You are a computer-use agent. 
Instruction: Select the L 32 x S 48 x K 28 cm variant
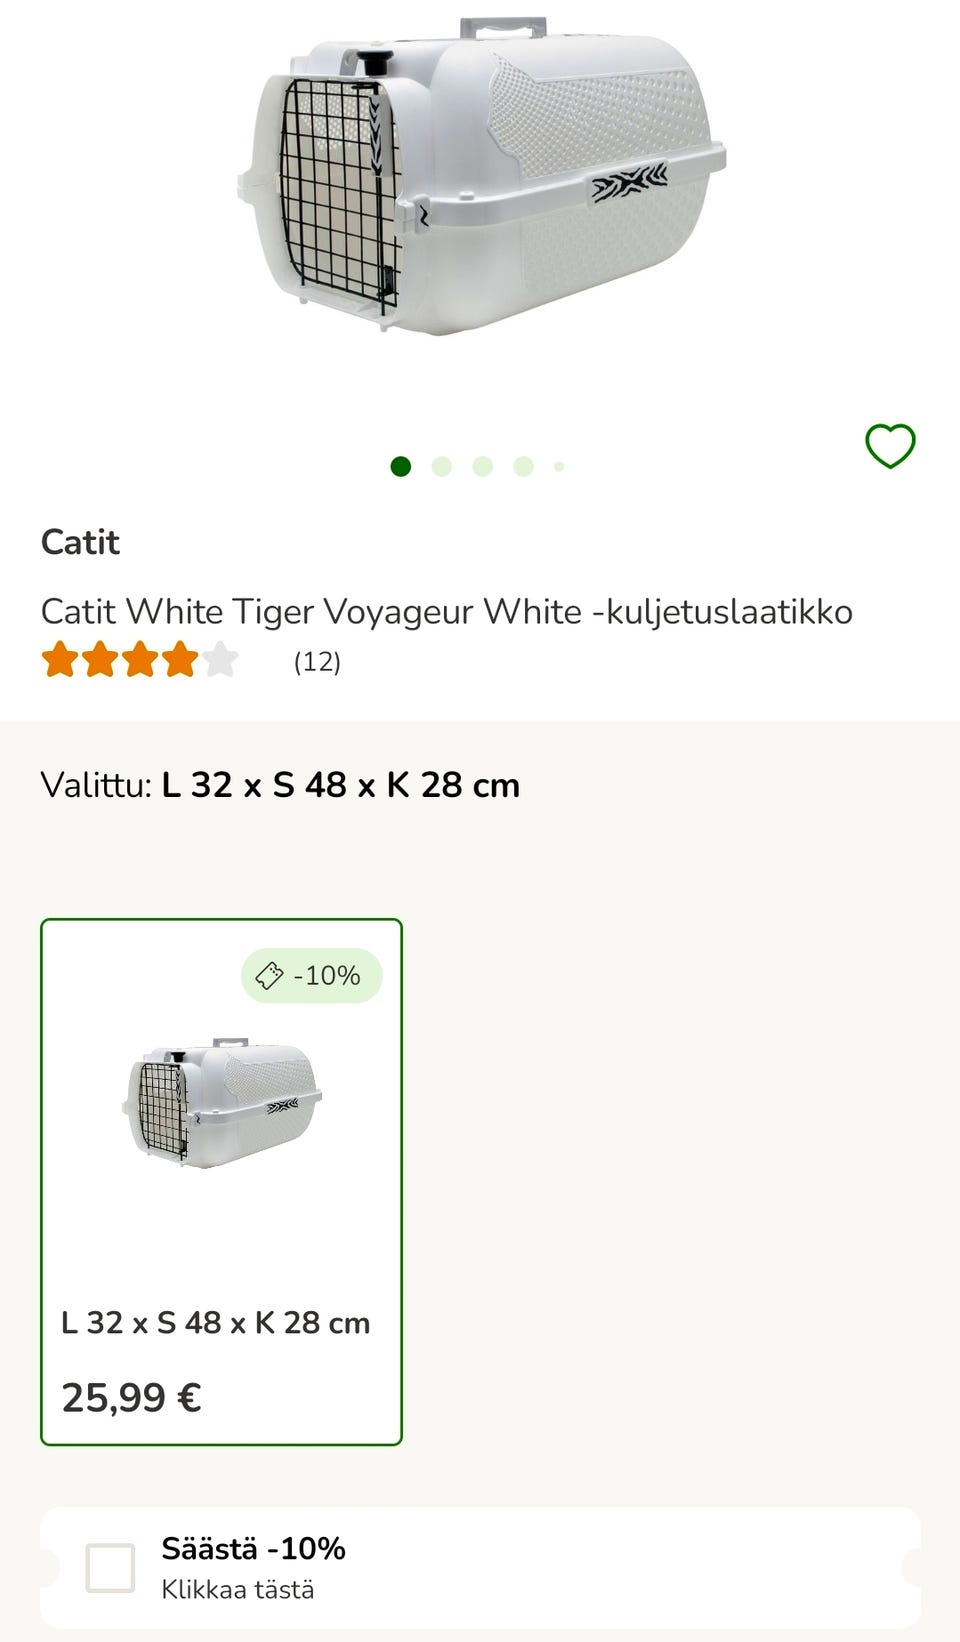220,1180
